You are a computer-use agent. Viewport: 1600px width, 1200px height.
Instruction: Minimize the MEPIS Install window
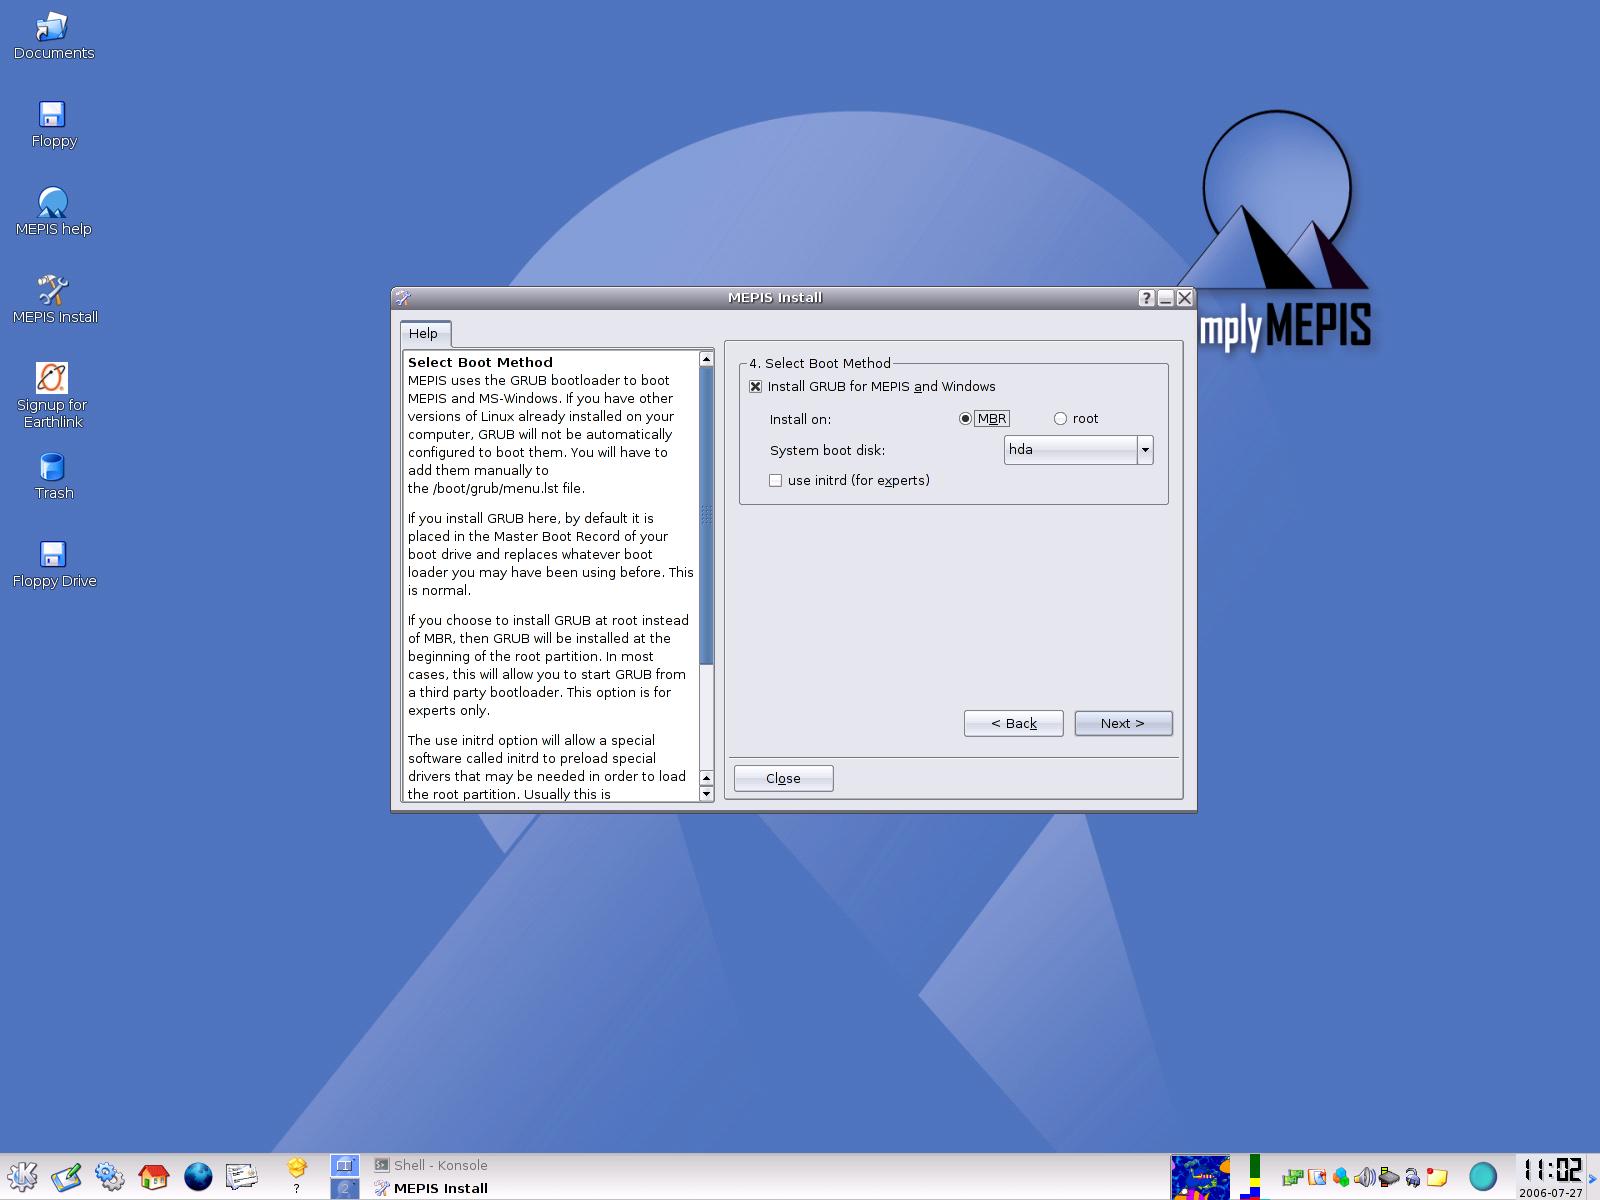[x=1166, y=298]
